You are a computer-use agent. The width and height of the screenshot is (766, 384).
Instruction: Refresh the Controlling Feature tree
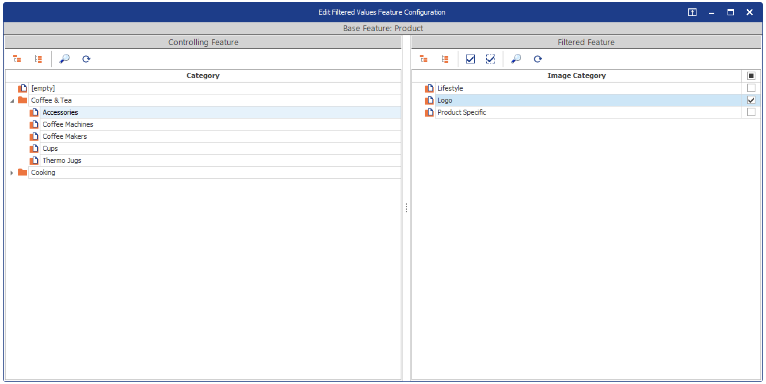[x=86, y=59]
